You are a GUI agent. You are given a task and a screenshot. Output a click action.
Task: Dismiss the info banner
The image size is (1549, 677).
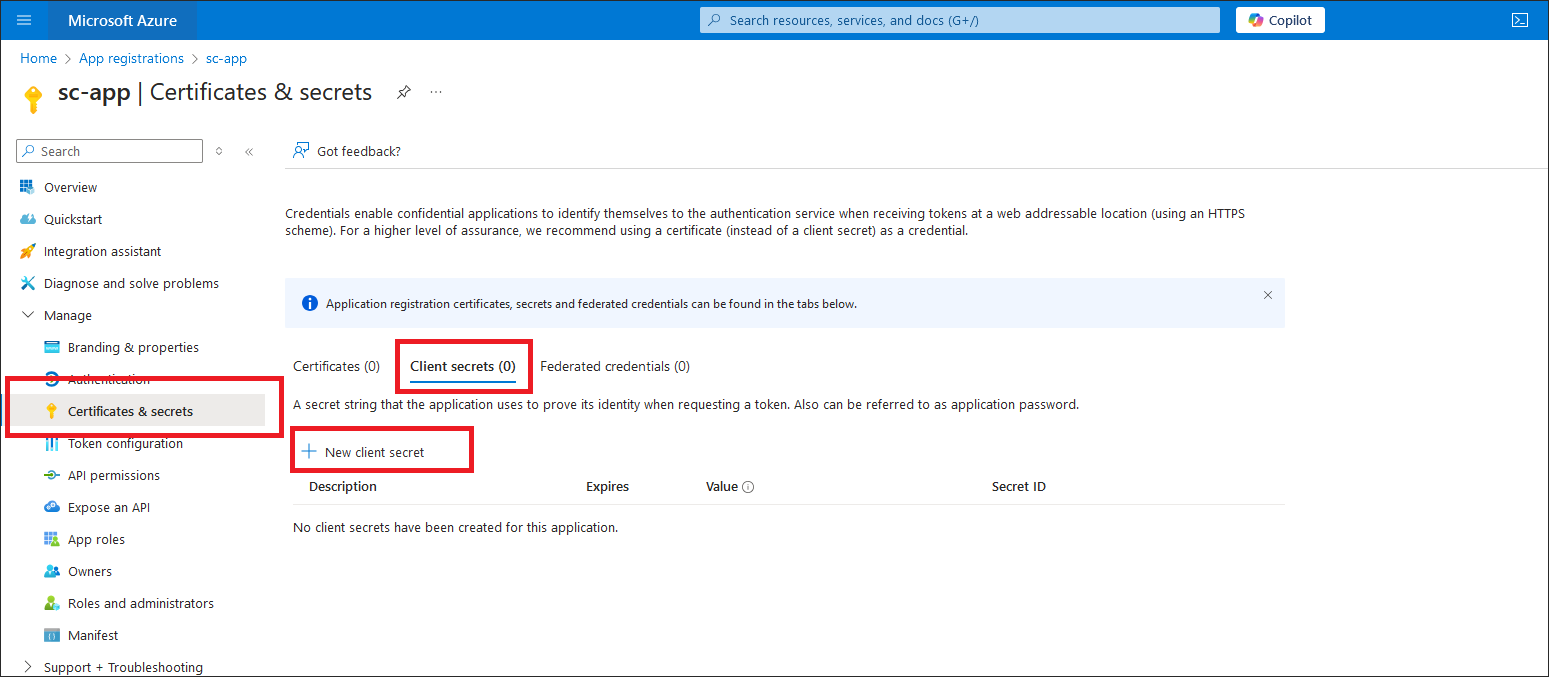[x=1267, y=295]
